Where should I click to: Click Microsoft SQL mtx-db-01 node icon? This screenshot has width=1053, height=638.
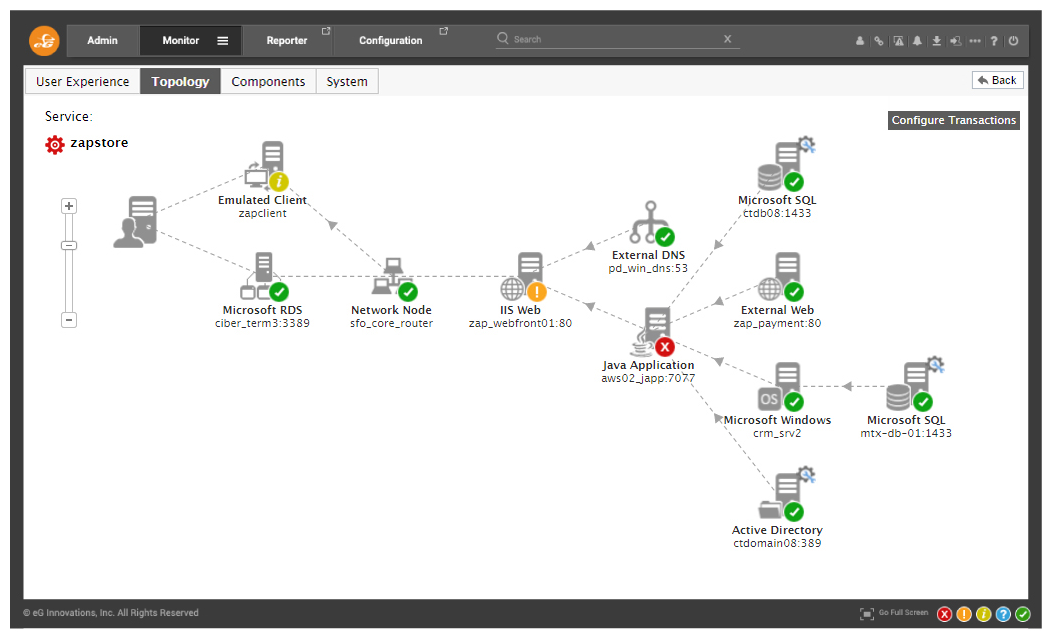[912, 385]
